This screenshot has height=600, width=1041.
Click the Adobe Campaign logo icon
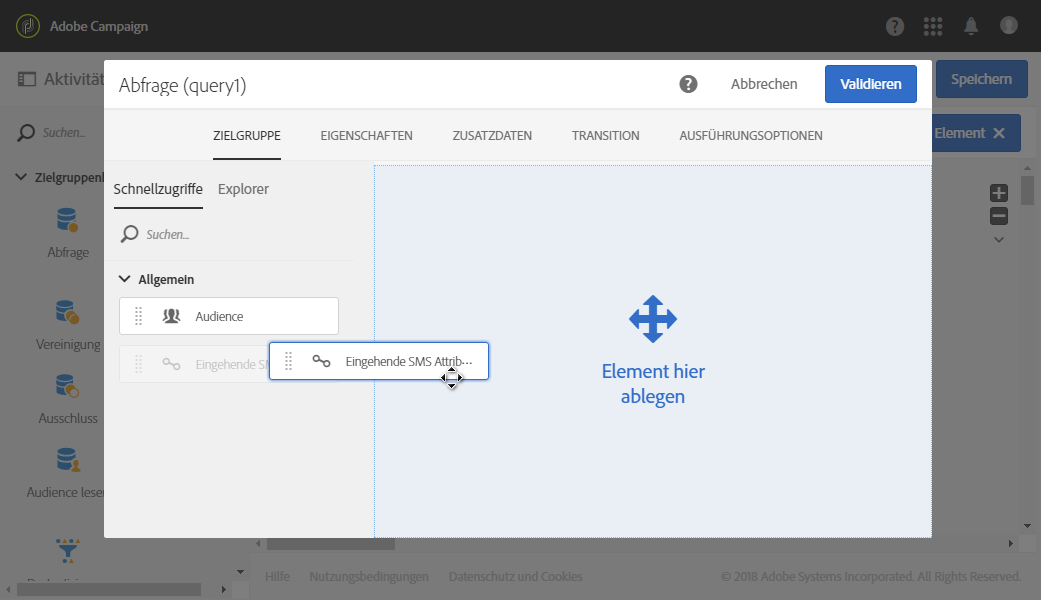(28, 27)
